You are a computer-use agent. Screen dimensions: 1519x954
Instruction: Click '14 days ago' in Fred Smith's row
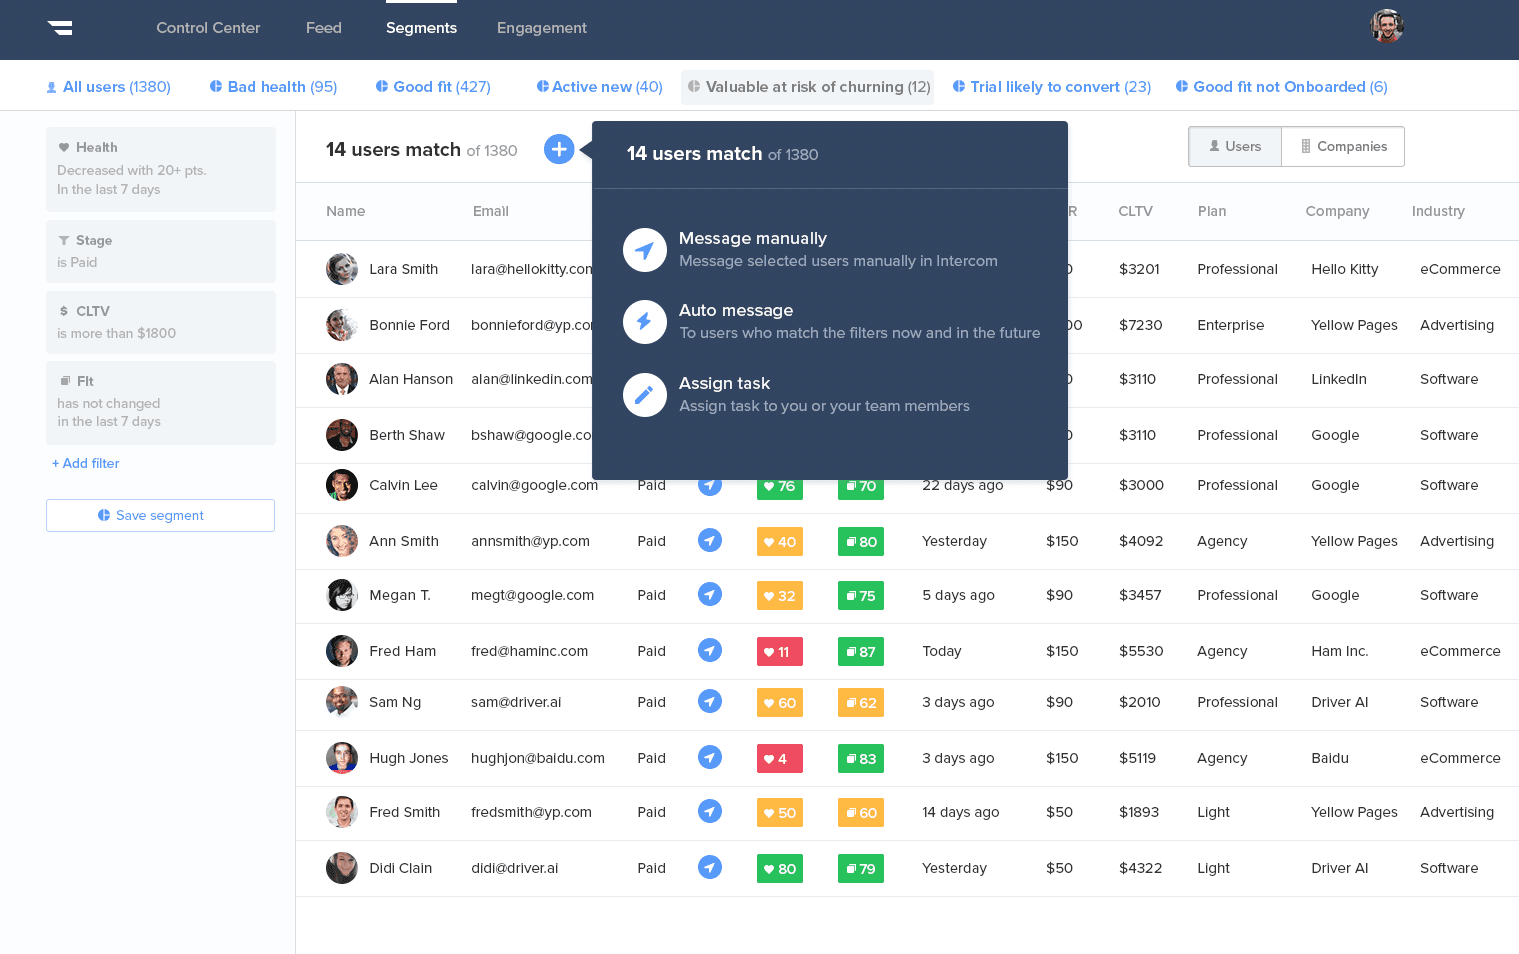[961, 812]
